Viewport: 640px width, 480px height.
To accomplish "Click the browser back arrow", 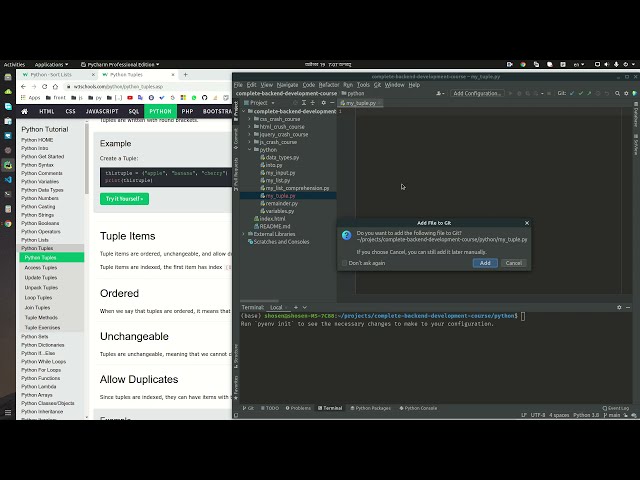I will click(x=23, y=87).
